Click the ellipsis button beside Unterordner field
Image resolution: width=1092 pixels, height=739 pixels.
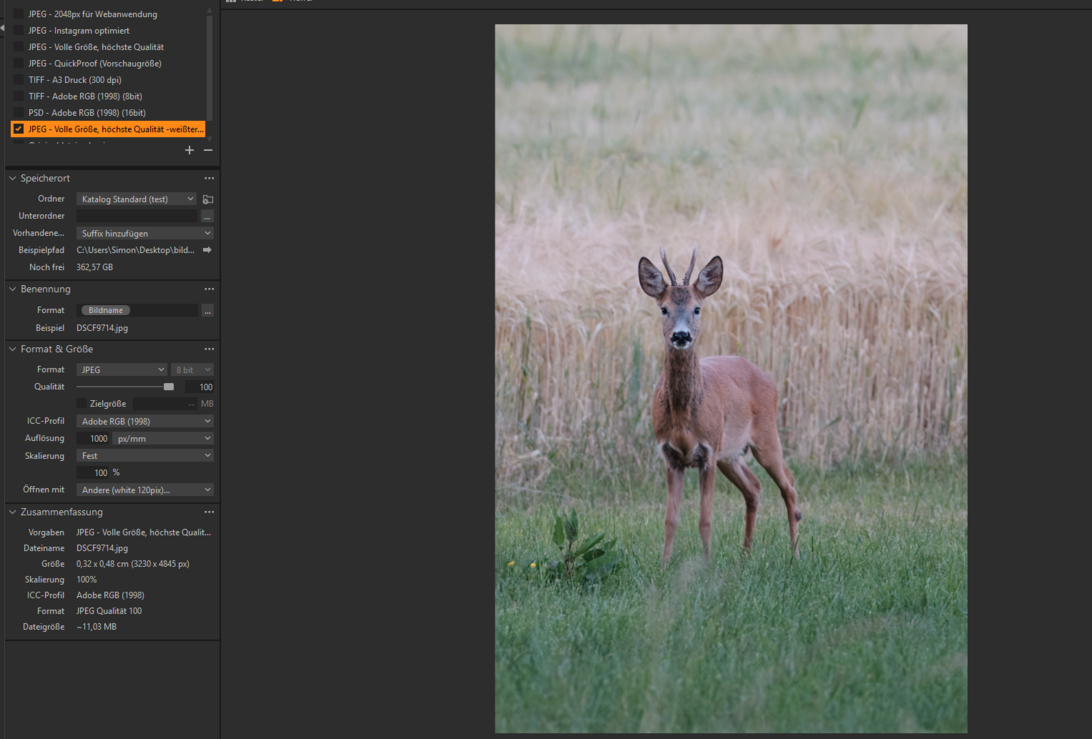[x=207, y=216]
